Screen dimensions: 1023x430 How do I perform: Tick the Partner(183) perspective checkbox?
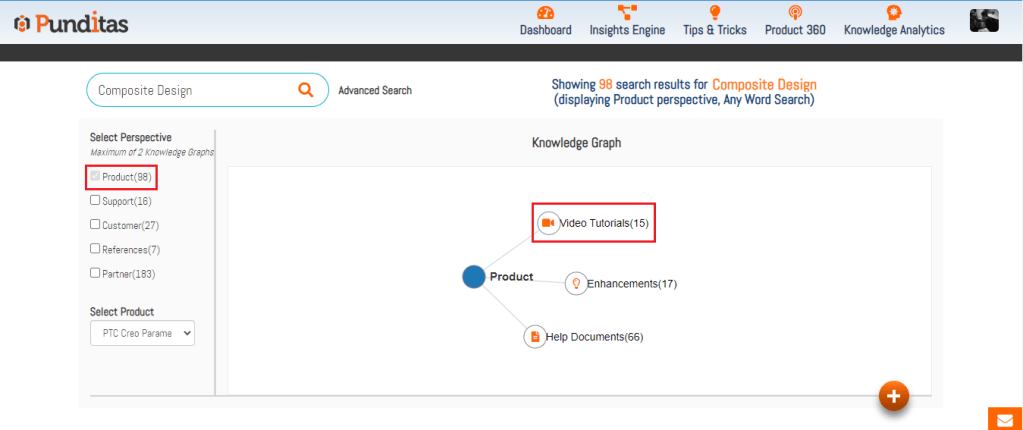pyautogui.click(x=95, y=272)
